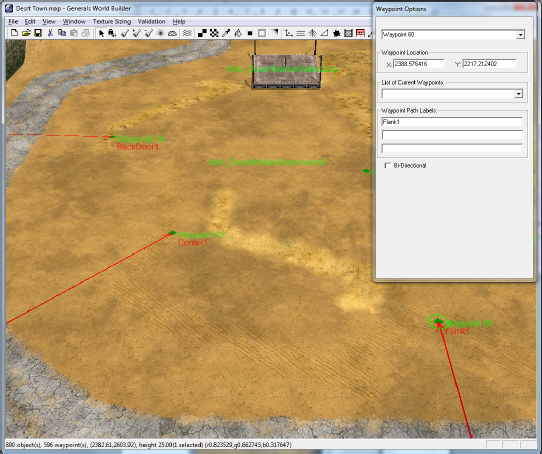Image resolution: width=542 pixels, height=454 pixels.
Task: Click the Flank1 path label field
Action: pos(452,122)
